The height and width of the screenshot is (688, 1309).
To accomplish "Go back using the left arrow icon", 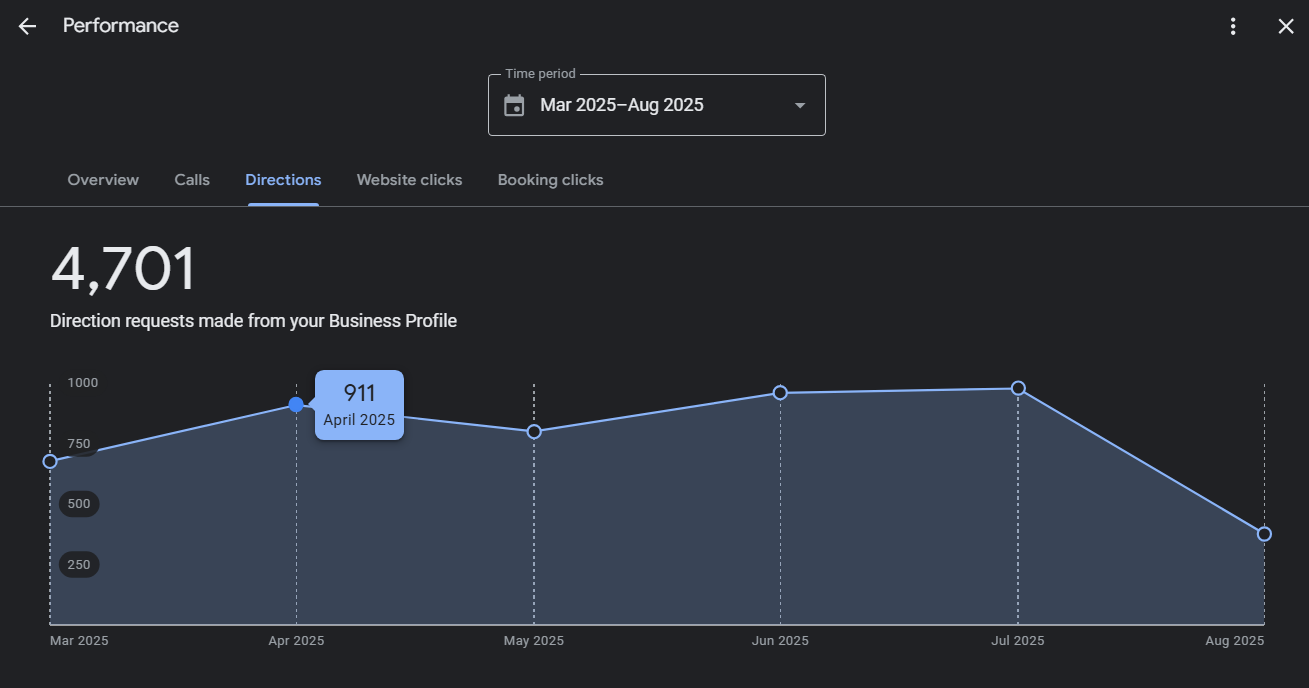I will 27,26.
